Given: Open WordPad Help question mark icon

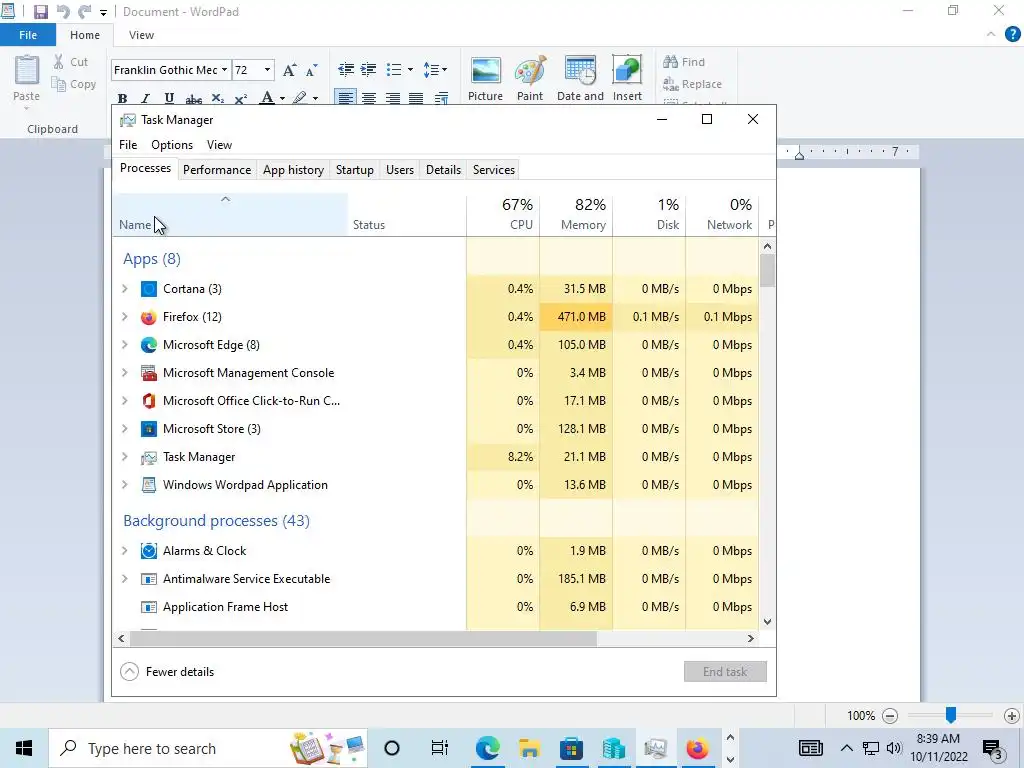Looking at the screenshot, I should click(1012, 35).
